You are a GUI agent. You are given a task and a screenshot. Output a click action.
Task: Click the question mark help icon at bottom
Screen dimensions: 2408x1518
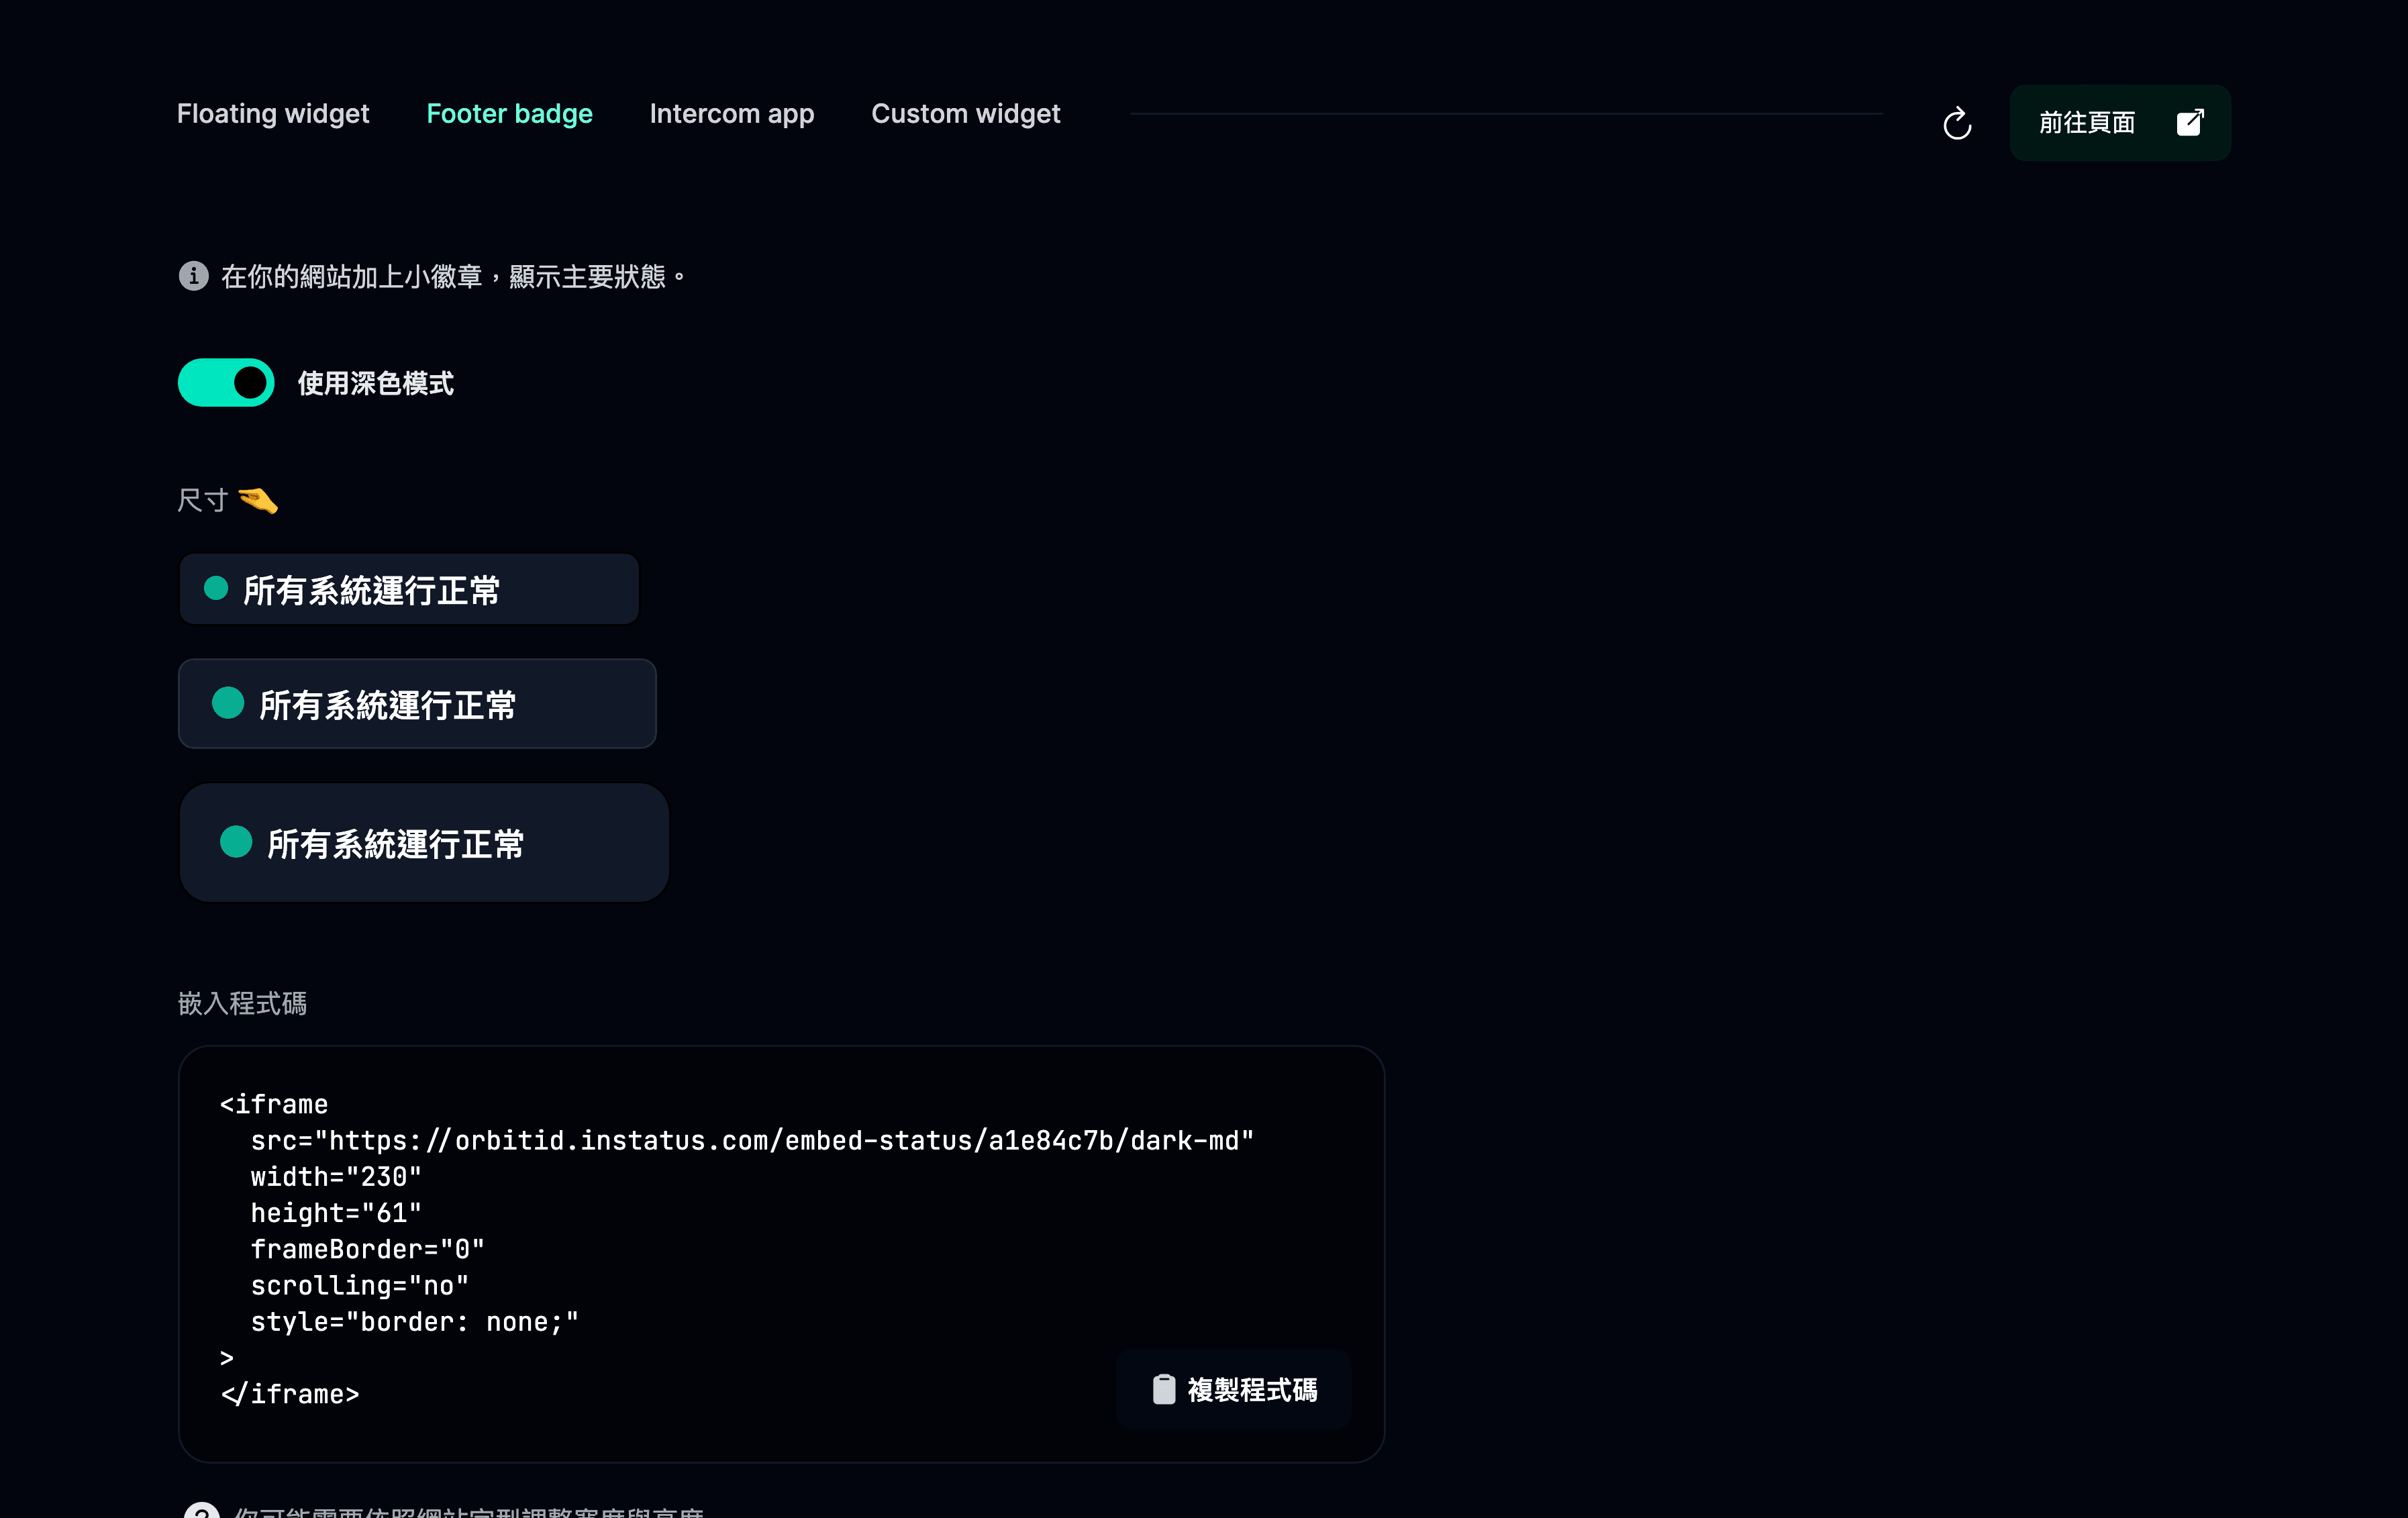click(202, 1510)
